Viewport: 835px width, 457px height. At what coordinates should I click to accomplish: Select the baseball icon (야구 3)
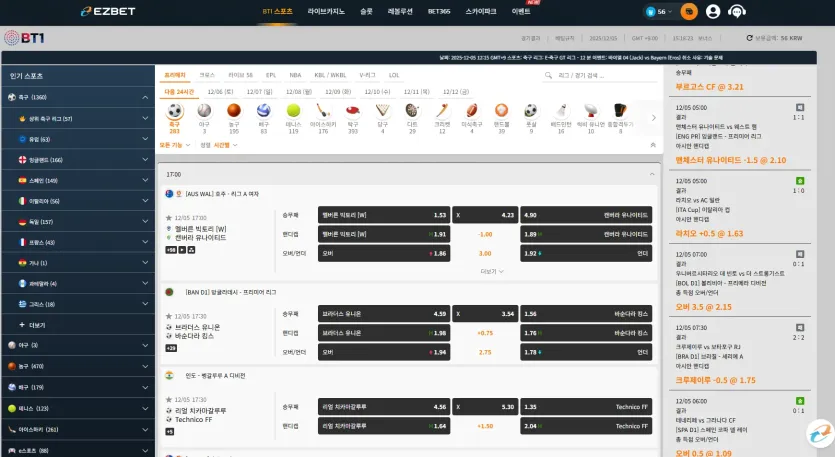click(x=204, y=111)
